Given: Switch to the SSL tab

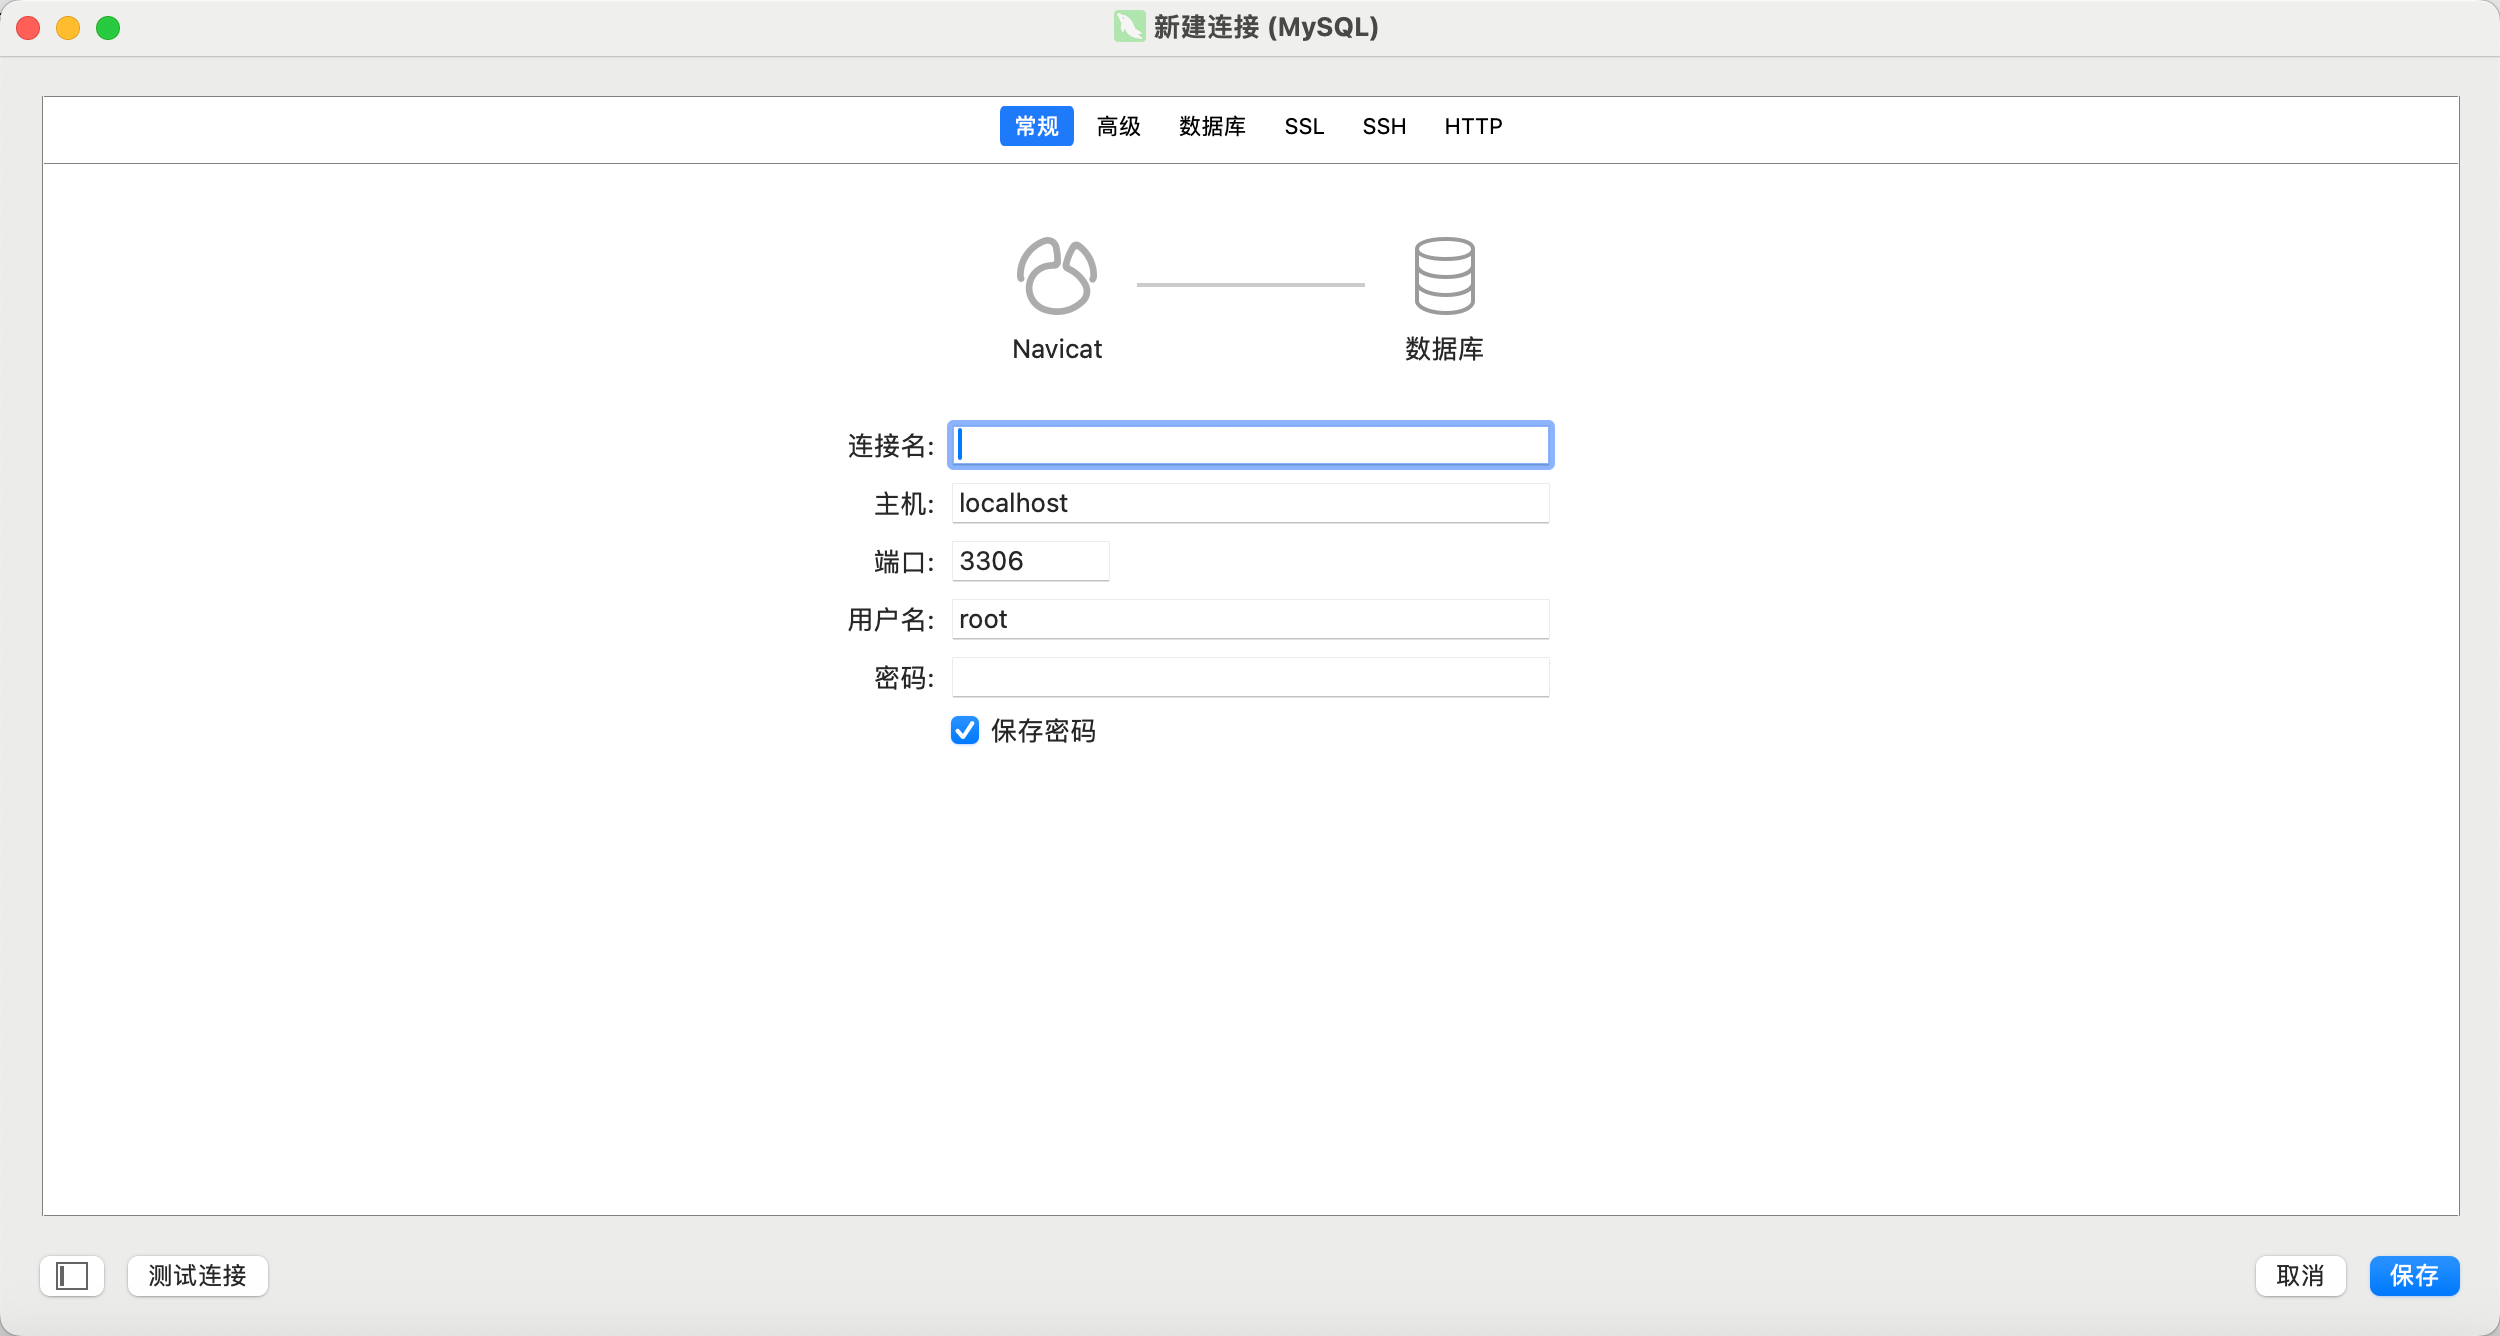Looking at the screenshot, I should (x=1304, y=126).
